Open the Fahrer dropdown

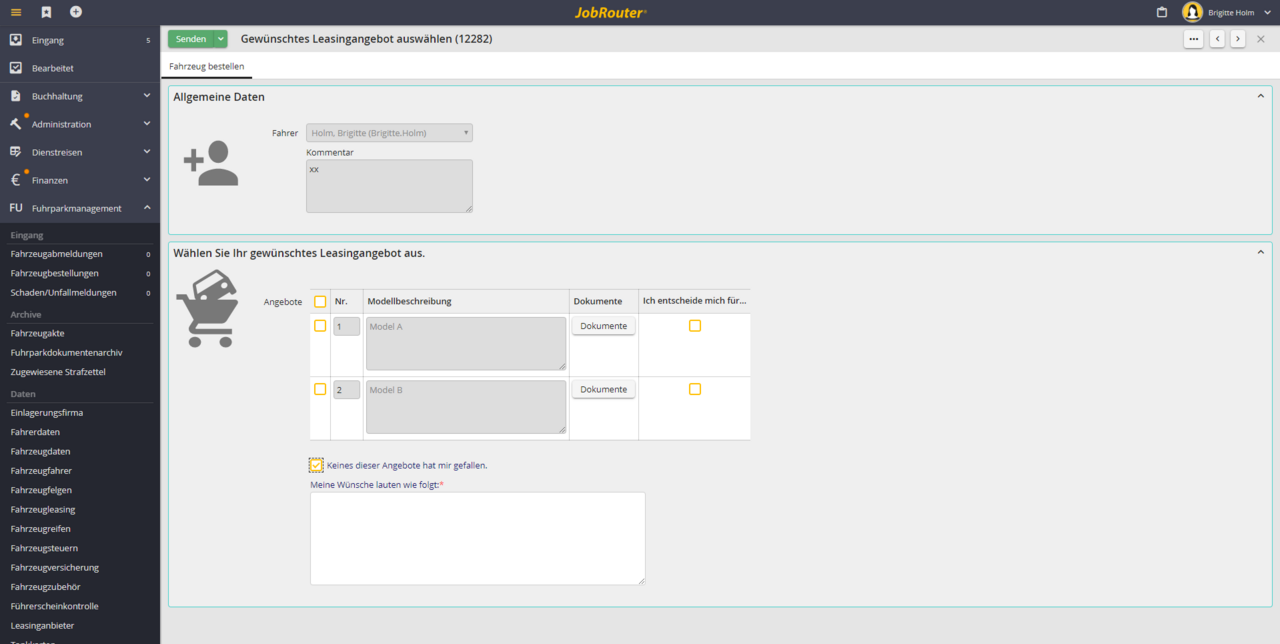(389, 133)
